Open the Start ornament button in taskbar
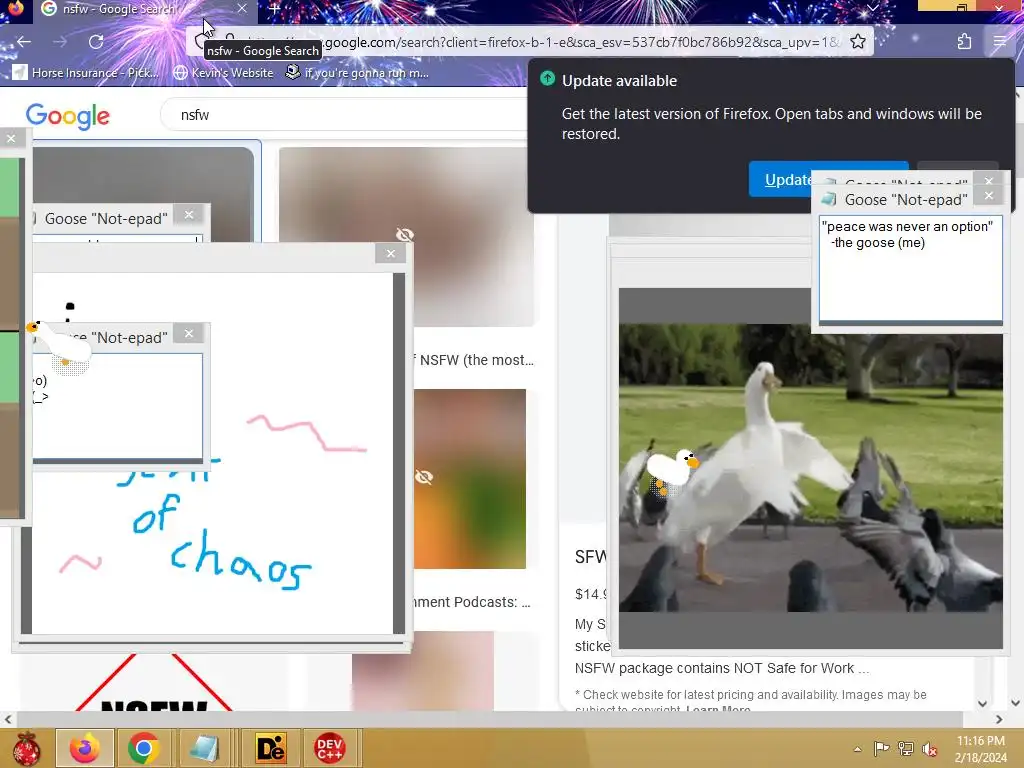 coord(27,748)
